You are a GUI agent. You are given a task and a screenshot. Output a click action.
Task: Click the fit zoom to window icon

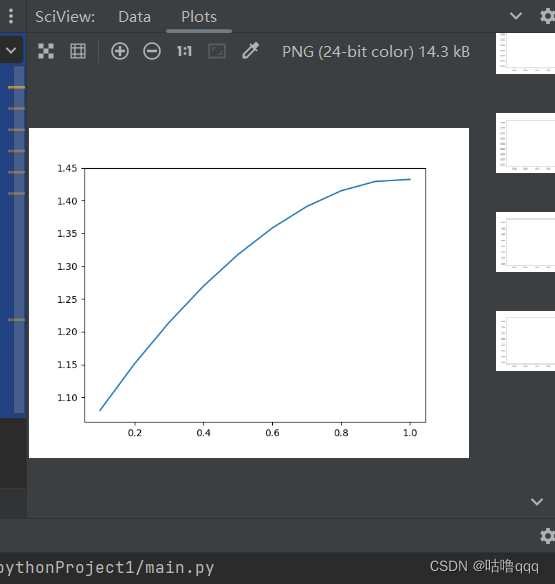[217, 51]
